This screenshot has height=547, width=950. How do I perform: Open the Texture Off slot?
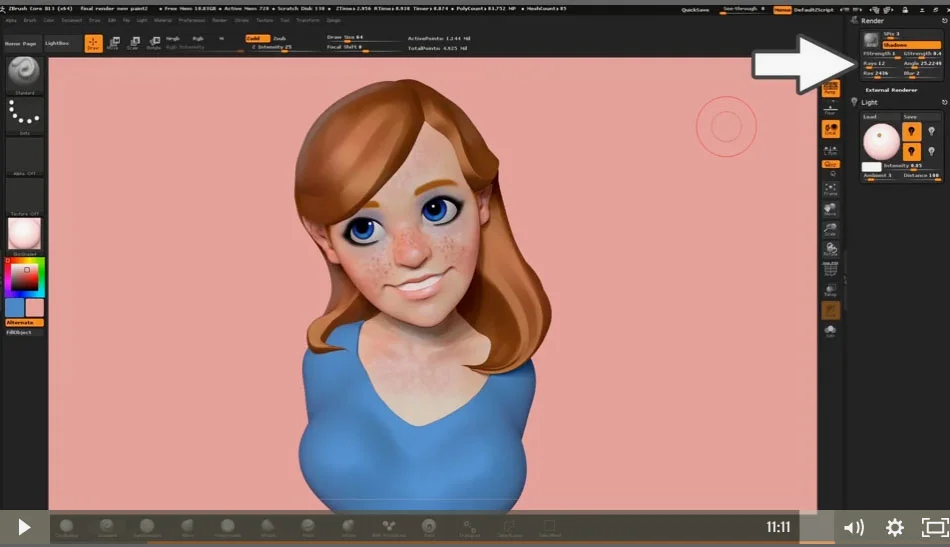[x=24, y=196]
